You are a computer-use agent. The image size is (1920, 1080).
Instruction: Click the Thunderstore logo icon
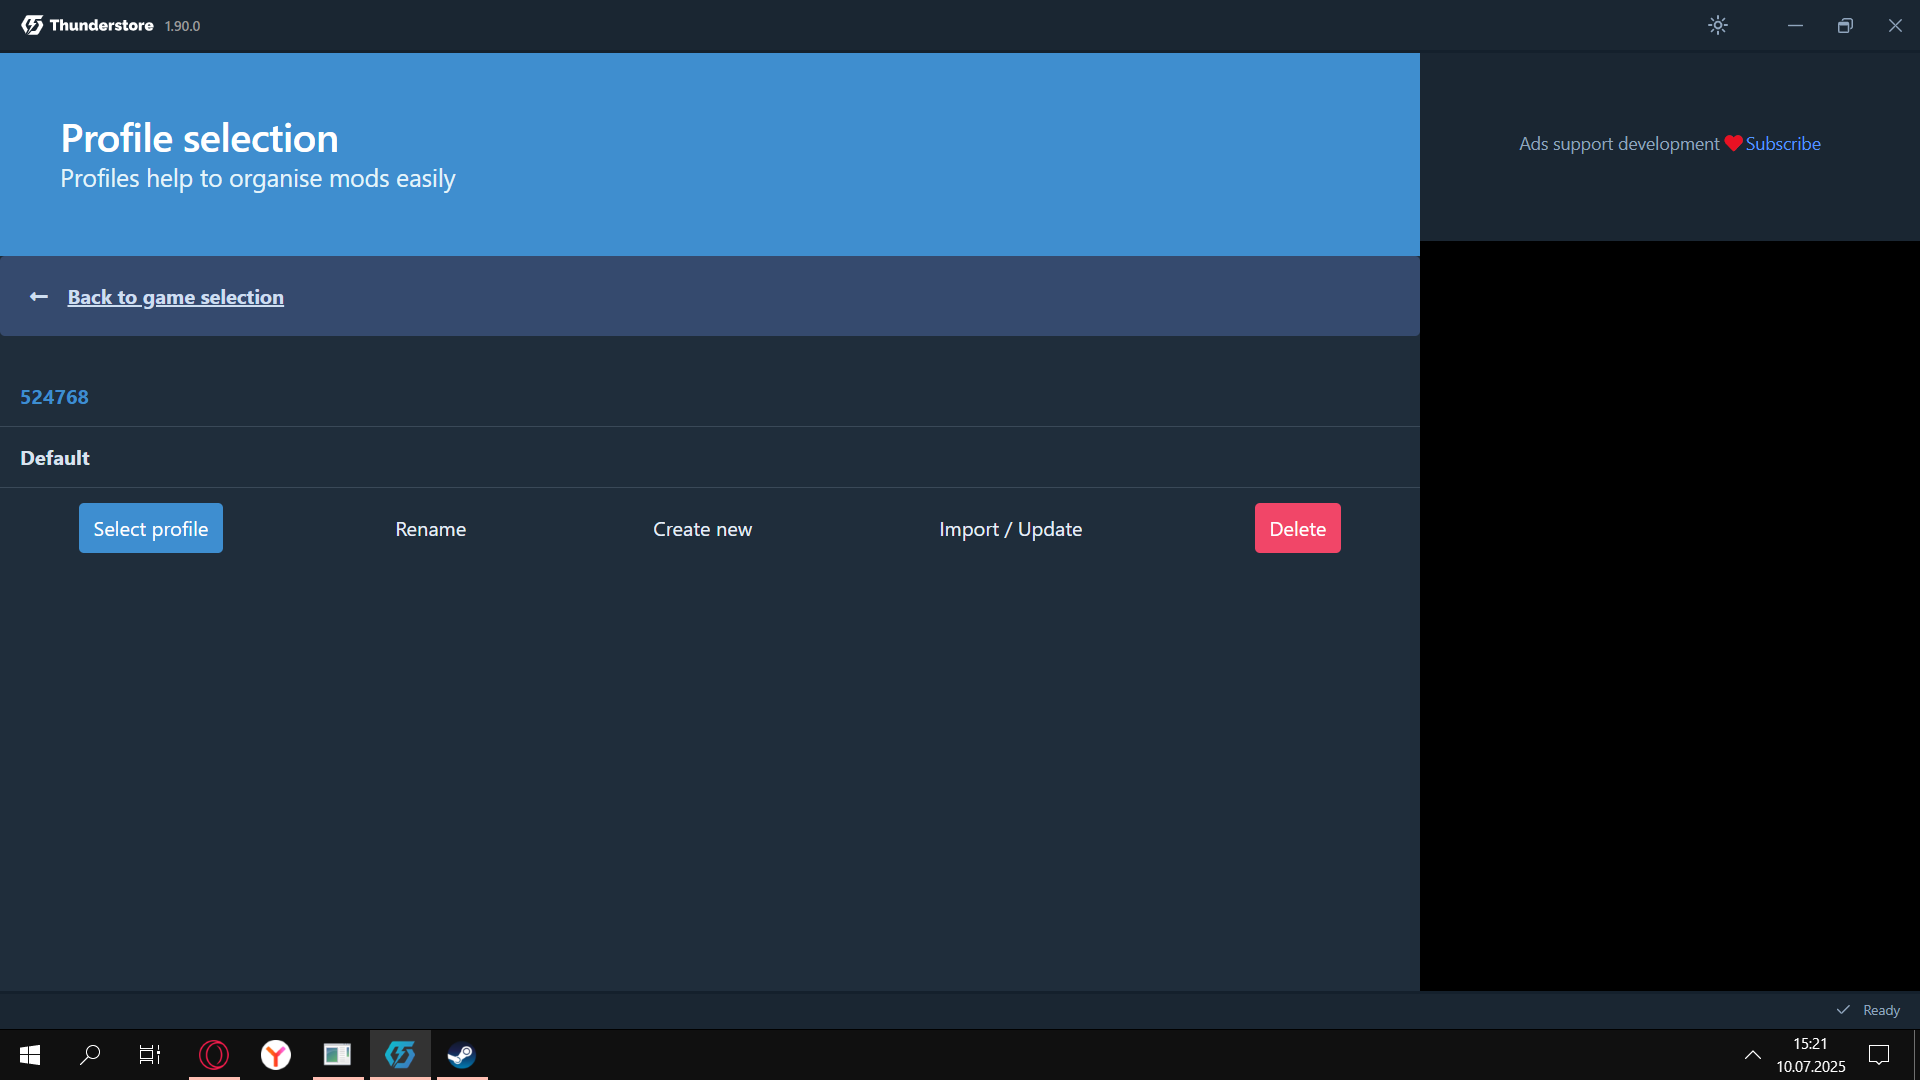(32, 25)
